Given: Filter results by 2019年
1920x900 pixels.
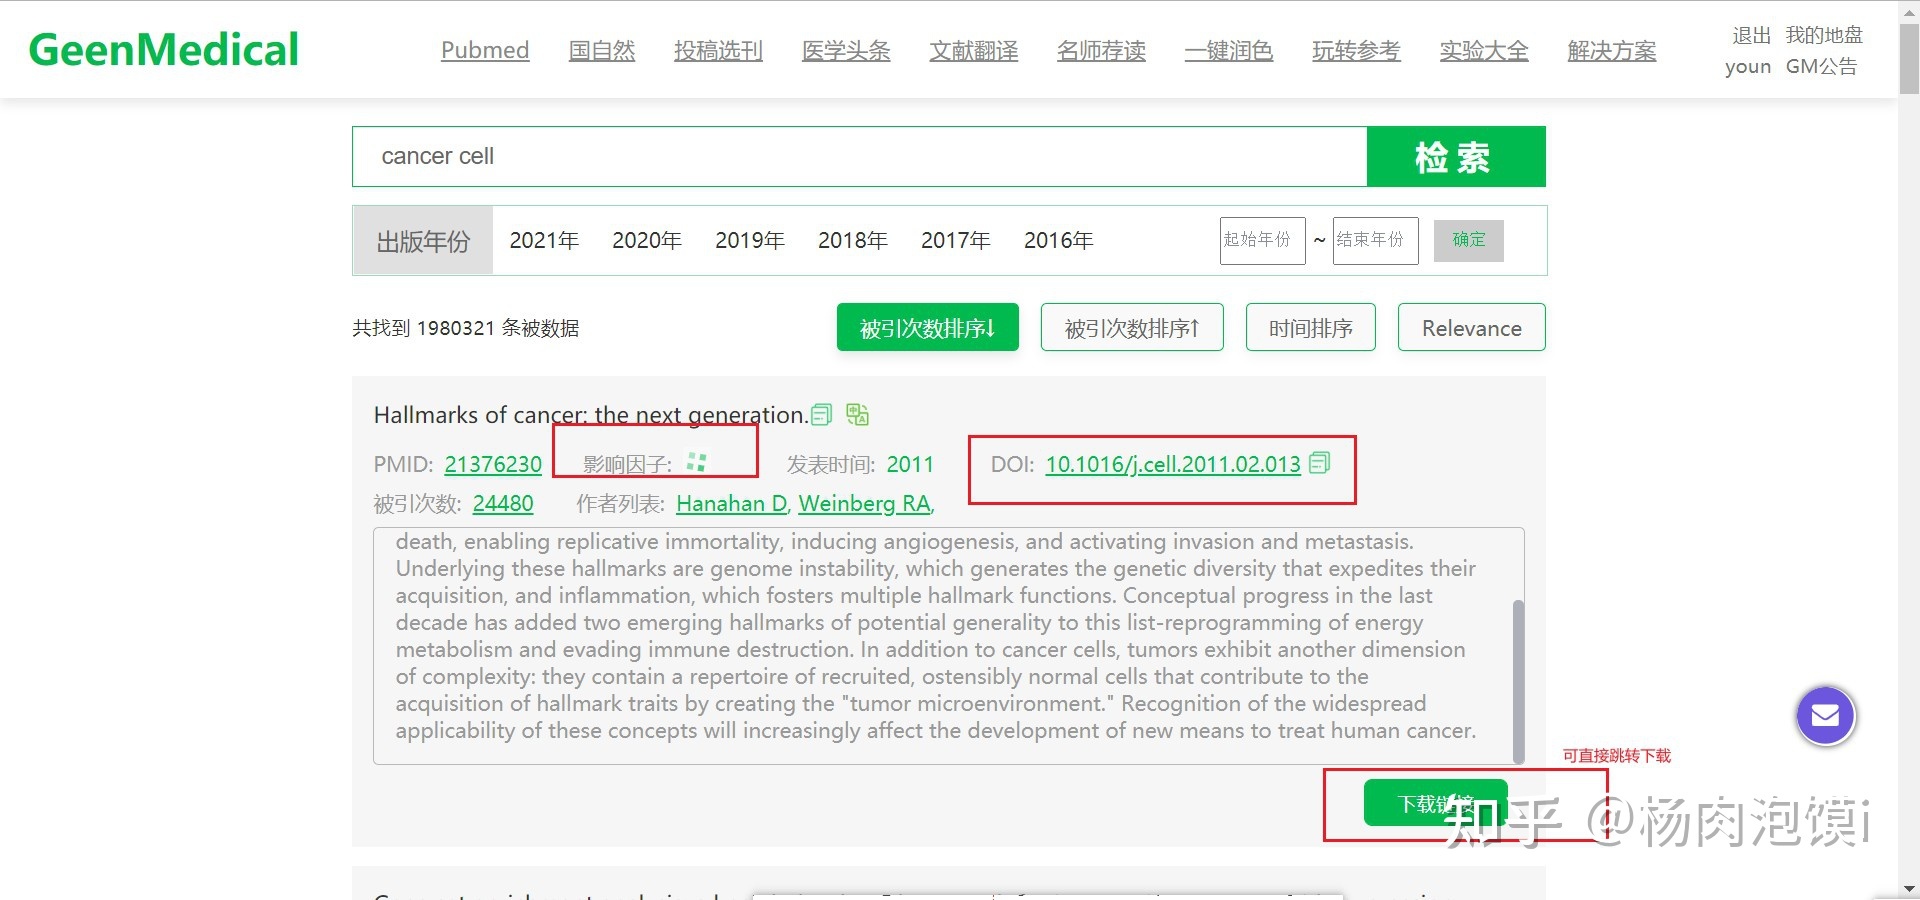Looking at the screenshot, I should (x=750, y=240).
